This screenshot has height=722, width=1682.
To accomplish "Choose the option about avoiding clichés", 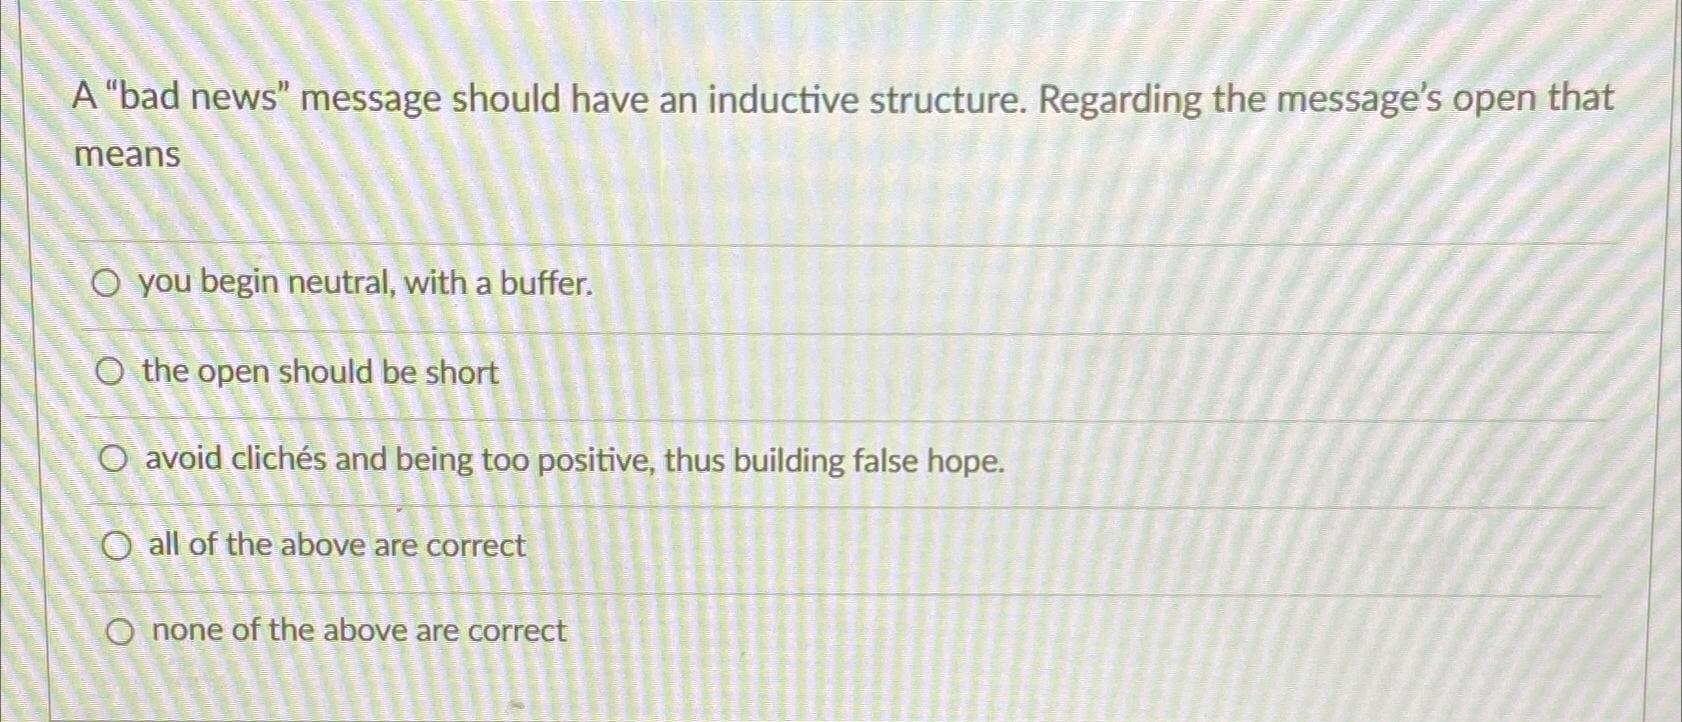I will pyautogui.click(x=115, y=459).
